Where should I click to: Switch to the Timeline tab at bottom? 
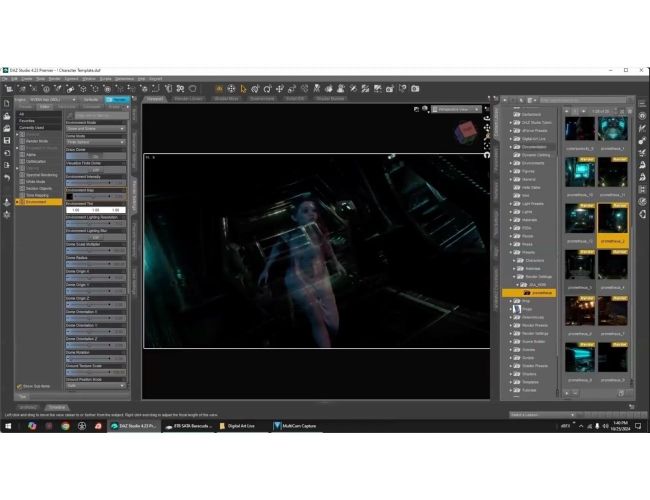tap(57, 408)
